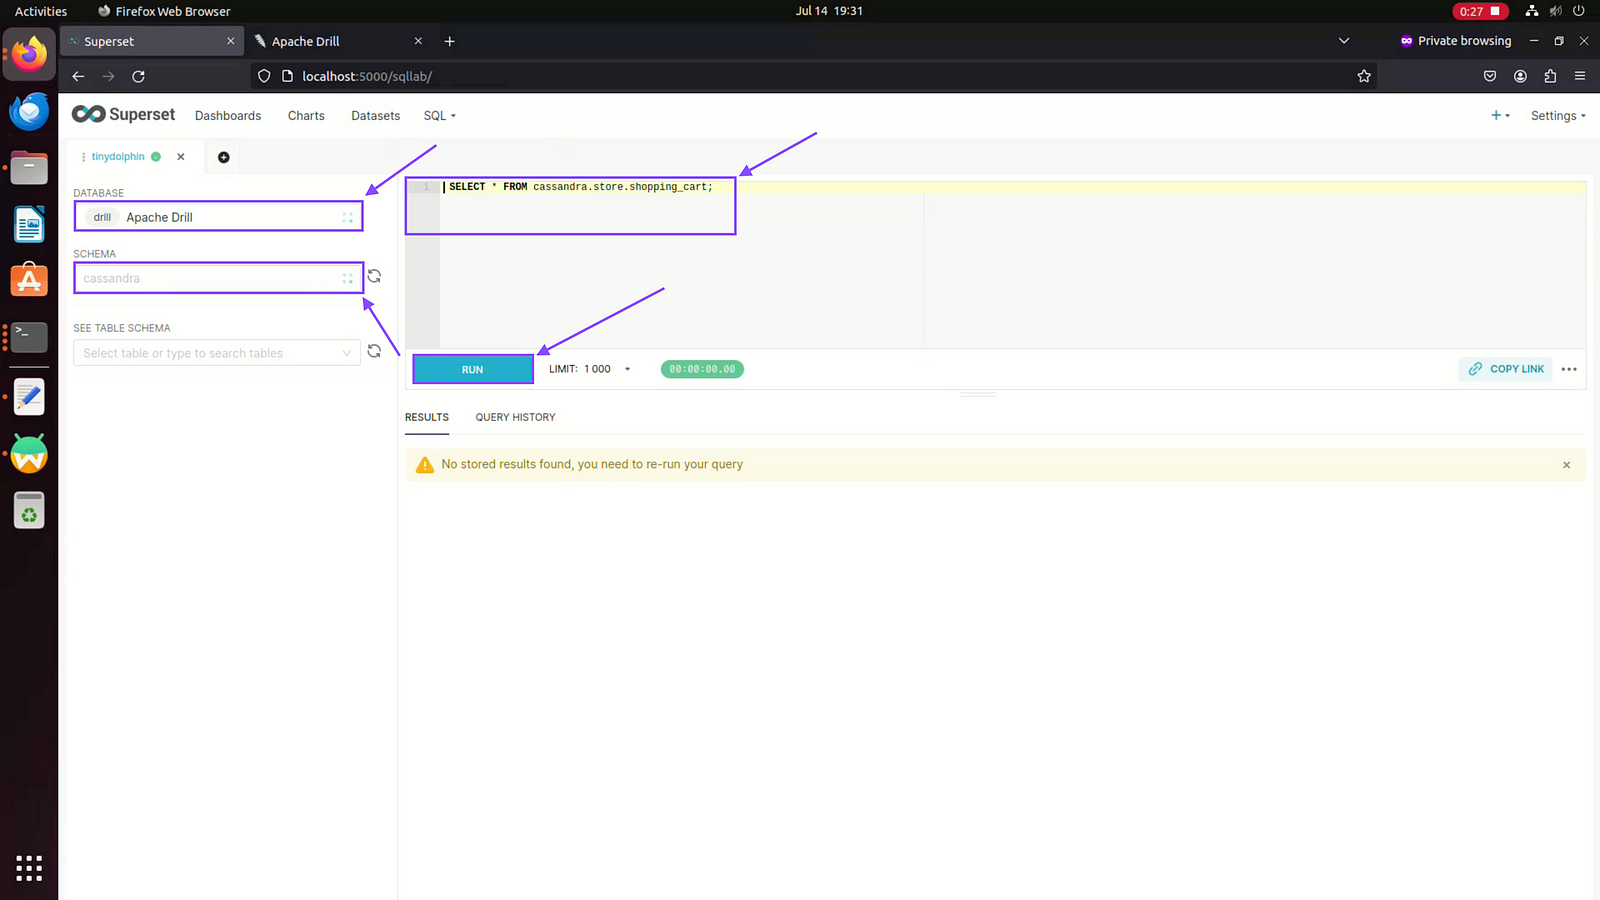1600x900 pixels.
Task: Bookmark this page with the star icon
Action: [1363, 76]
